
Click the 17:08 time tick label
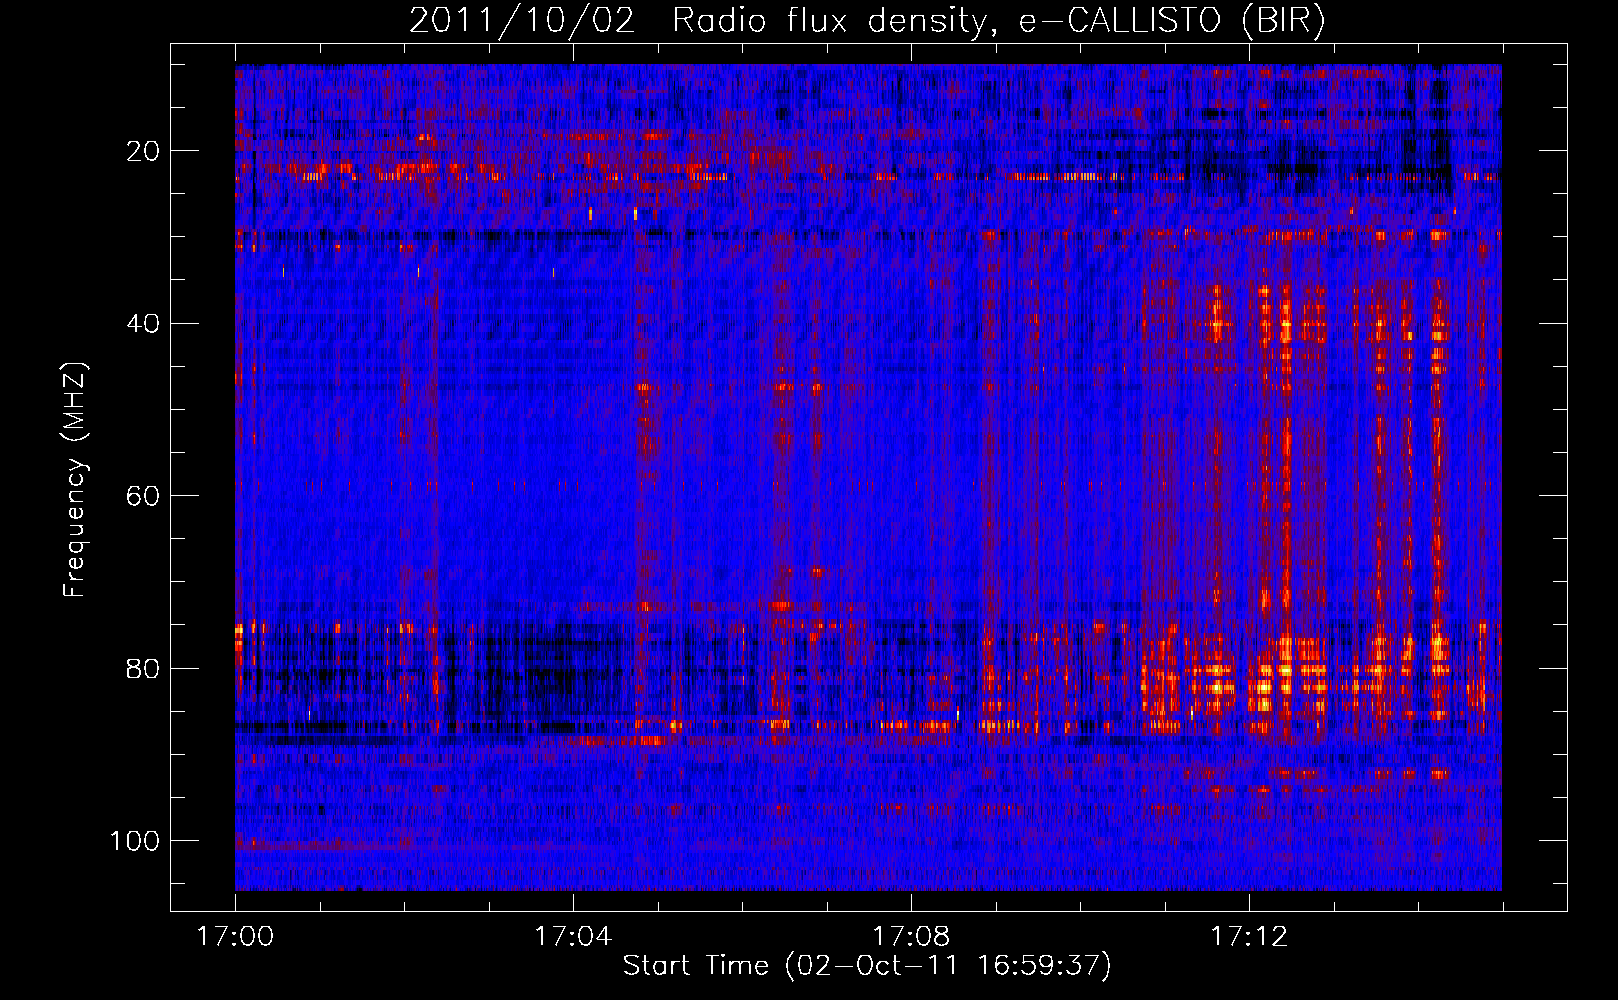(x=911, y=937)
